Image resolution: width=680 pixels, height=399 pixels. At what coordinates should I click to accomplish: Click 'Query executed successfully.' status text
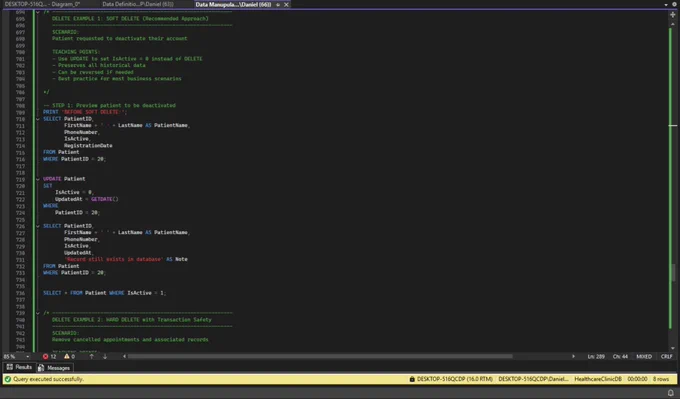point(48,379)
